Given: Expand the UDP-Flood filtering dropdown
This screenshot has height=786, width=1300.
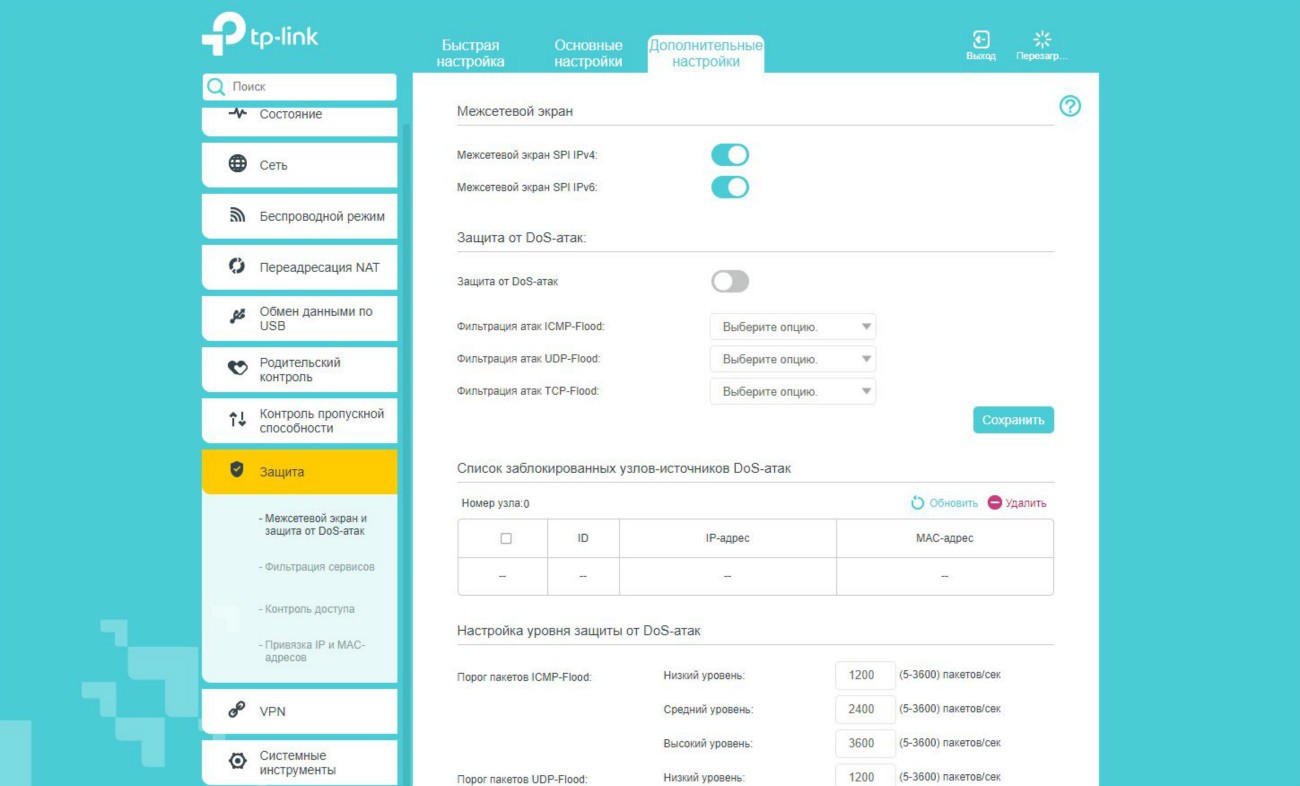Looking at the screenshot, I should point(792,359).
